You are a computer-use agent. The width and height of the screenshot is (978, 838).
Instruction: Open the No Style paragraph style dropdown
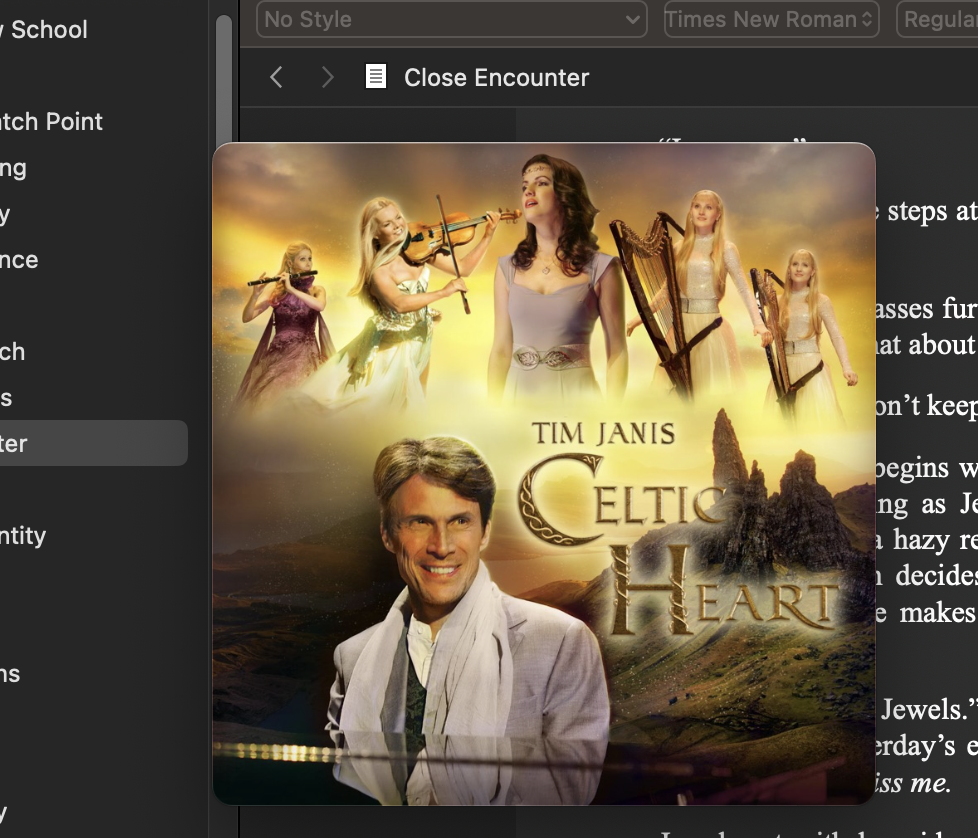(452, 19)
